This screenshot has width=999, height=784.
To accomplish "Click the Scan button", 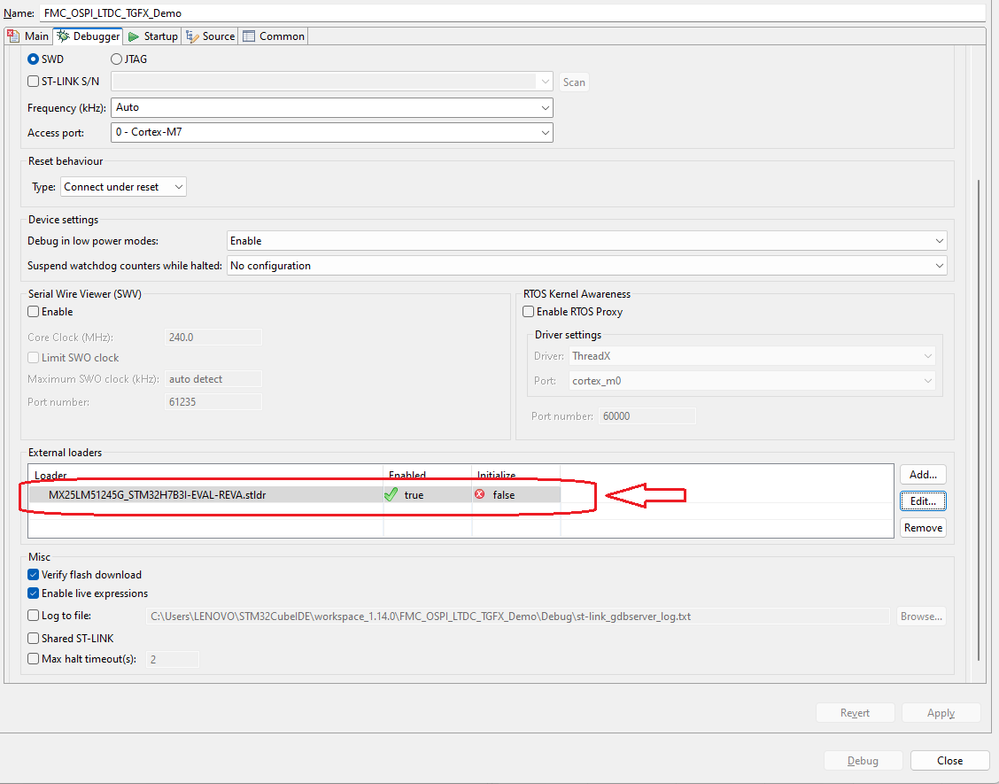I will coord(574,82).
